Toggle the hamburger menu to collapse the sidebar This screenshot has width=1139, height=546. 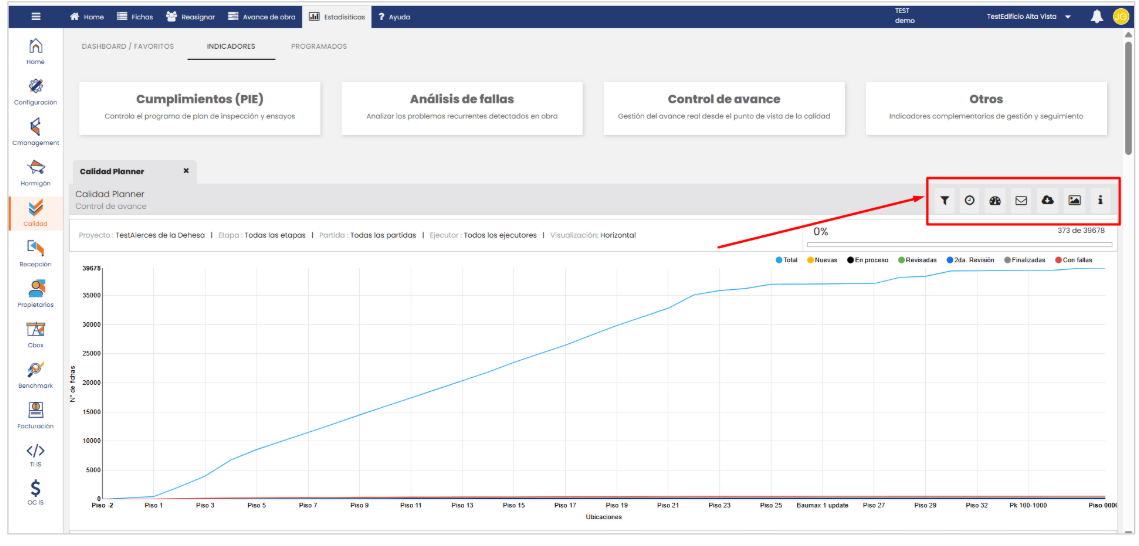pyautogui.click(x=36, y=17)
